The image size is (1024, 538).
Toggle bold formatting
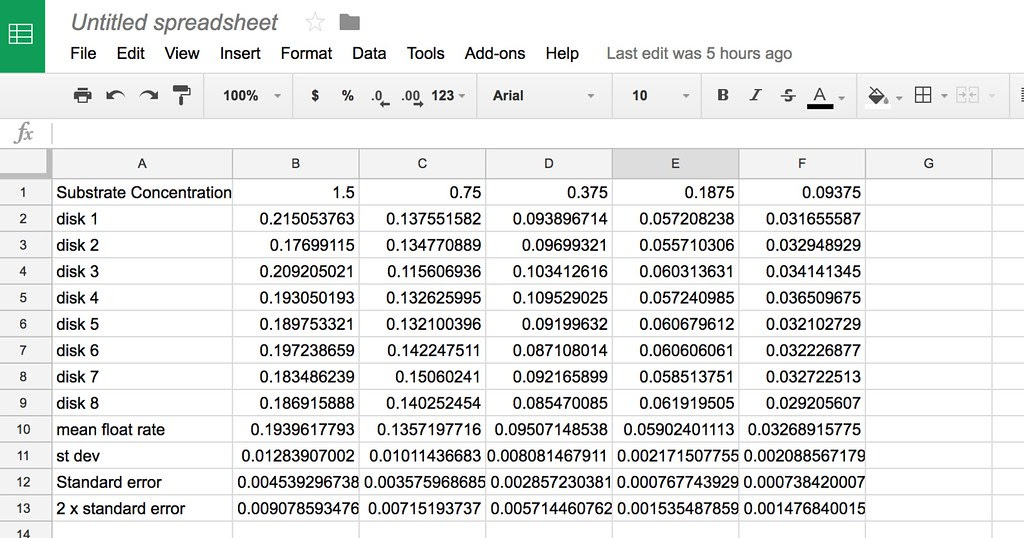[x=722, y=95]
